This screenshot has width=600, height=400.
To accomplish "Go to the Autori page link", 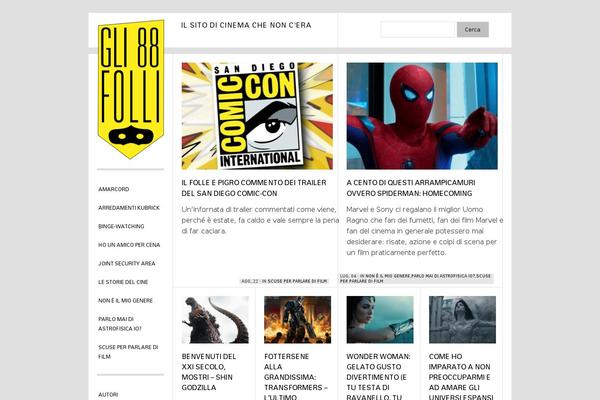I will (x=108, y=395).
